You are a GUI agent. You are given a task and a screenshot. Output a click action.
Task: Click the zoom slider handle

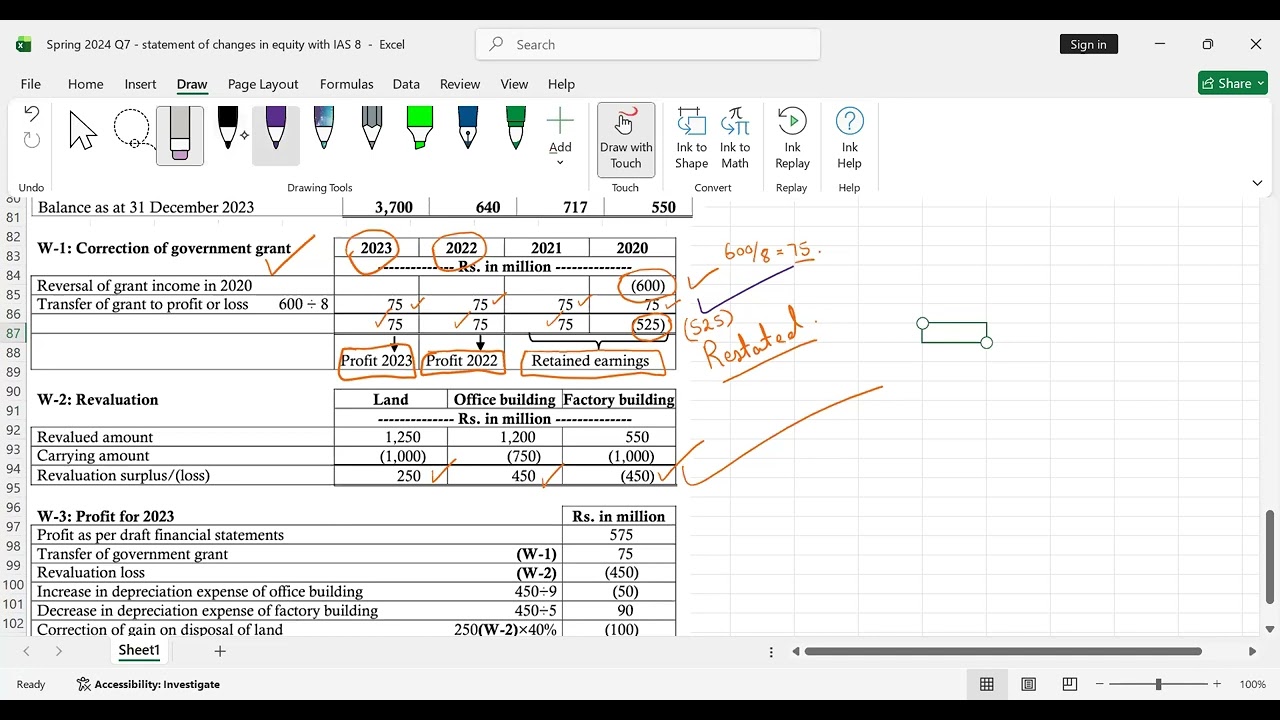click(1158, 684)
